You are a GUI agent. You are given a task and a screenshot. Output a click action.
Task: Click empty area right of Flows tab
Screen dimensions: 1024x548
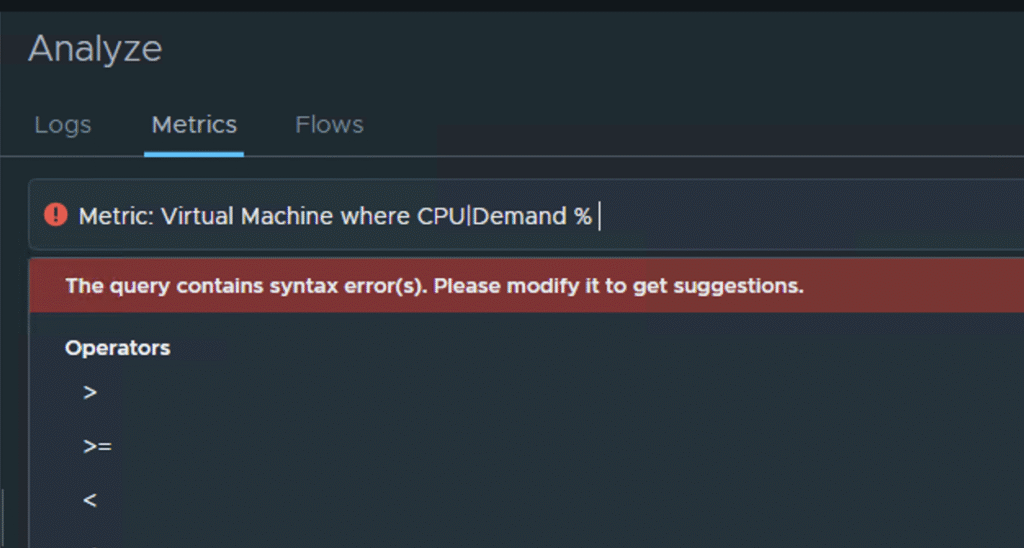coord(650,125)
